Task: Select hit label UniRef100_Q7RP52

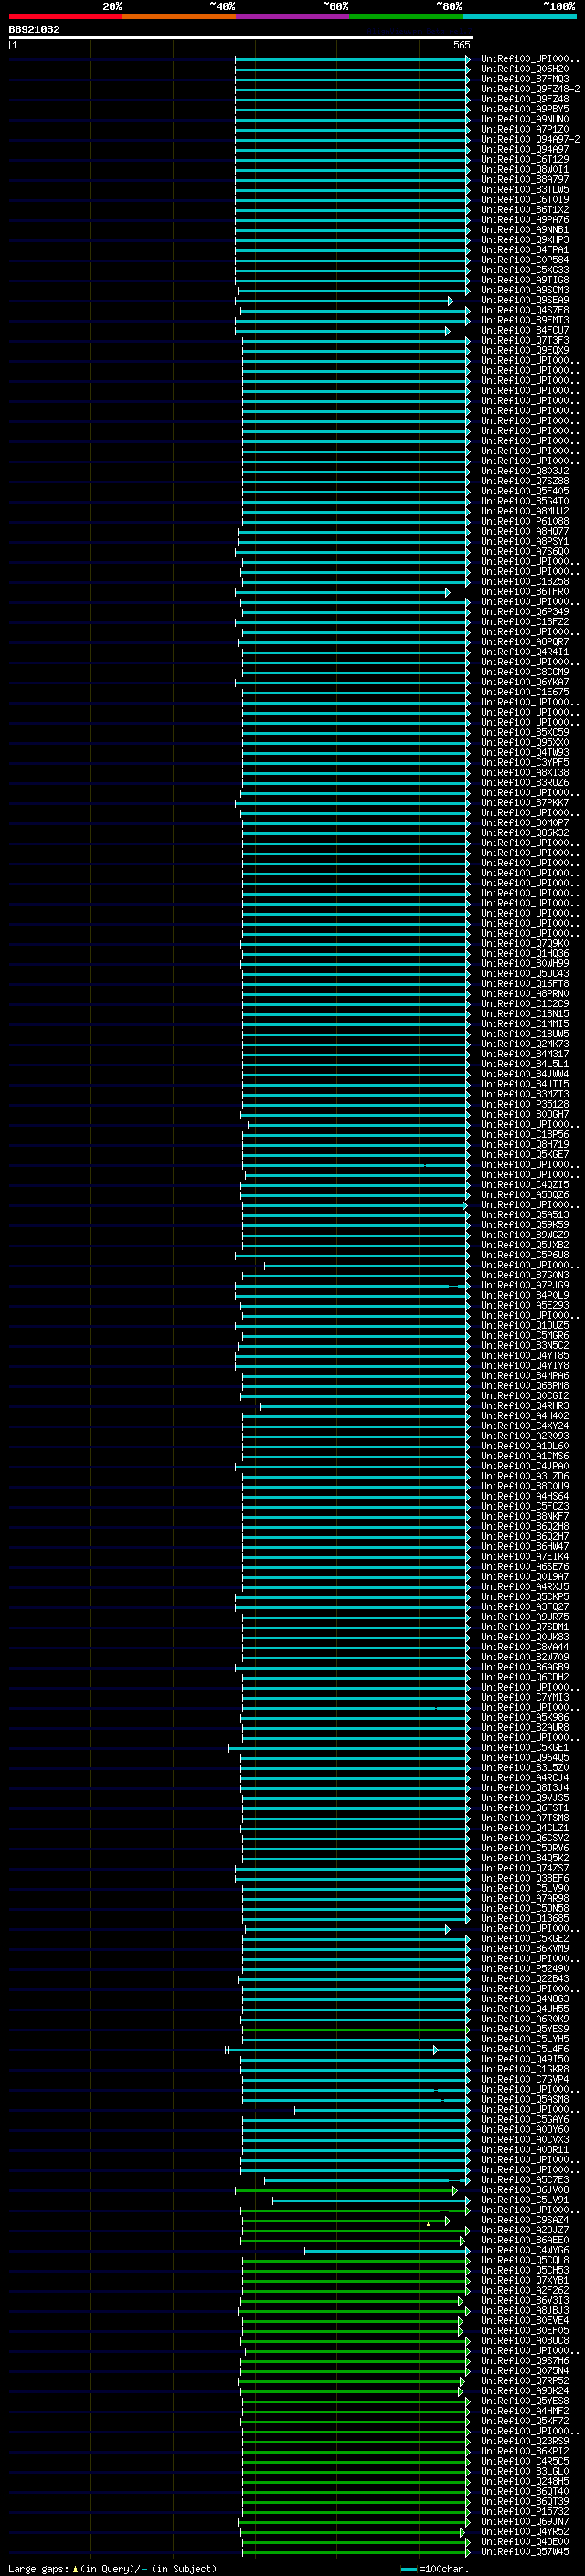Action: coord(524,2380)
